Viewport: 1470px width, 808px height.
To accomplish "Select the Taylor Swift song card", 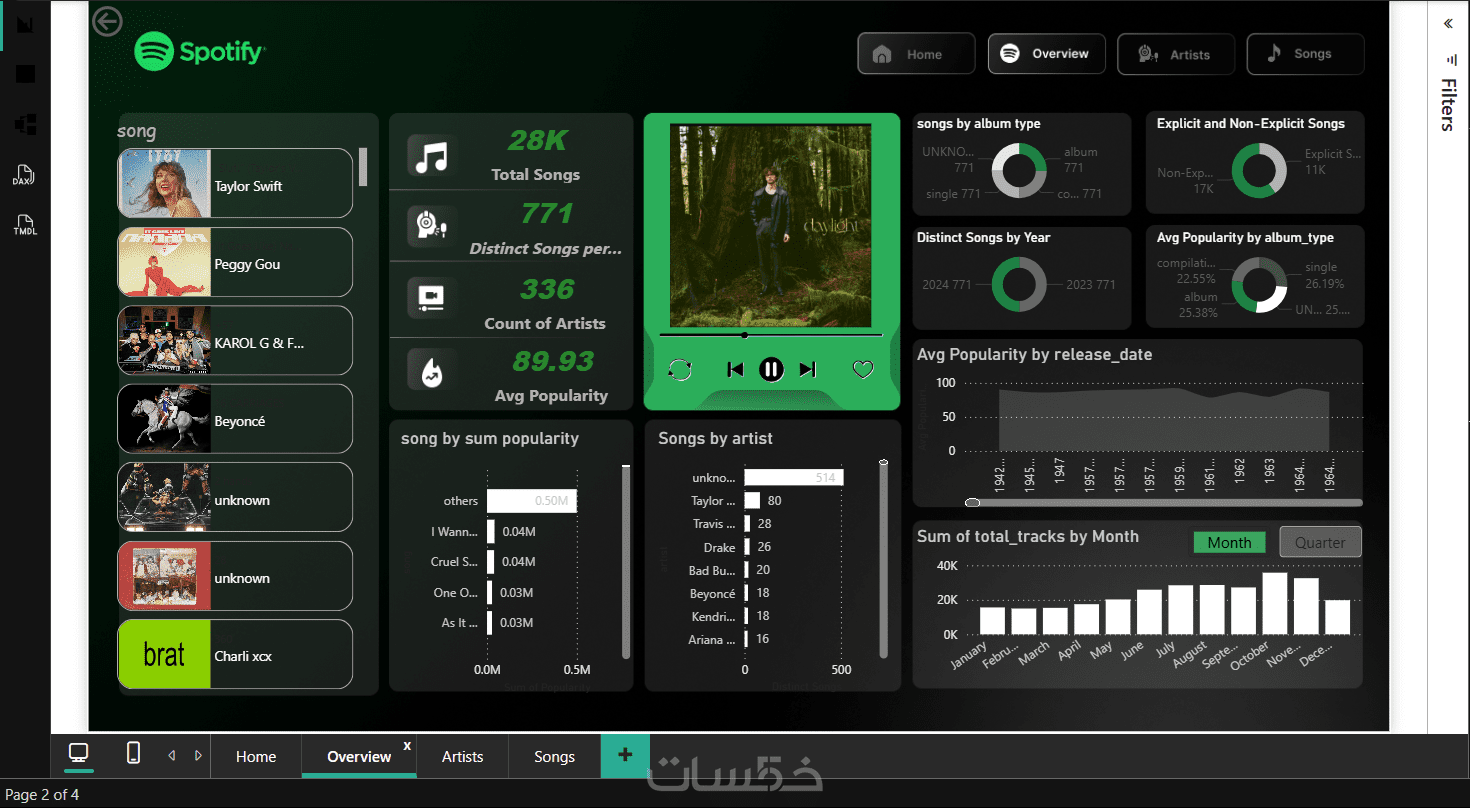I will pos(236,183).
